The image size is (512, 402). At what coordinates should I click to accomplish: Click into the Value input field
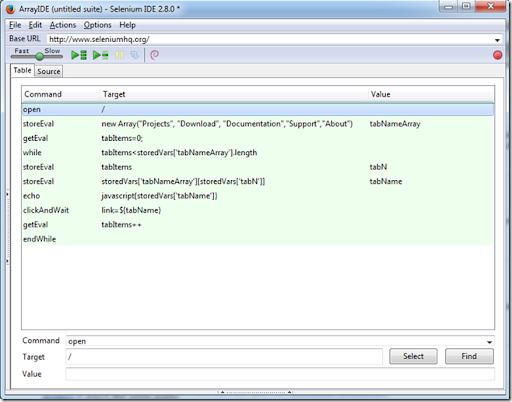point(280,374)
